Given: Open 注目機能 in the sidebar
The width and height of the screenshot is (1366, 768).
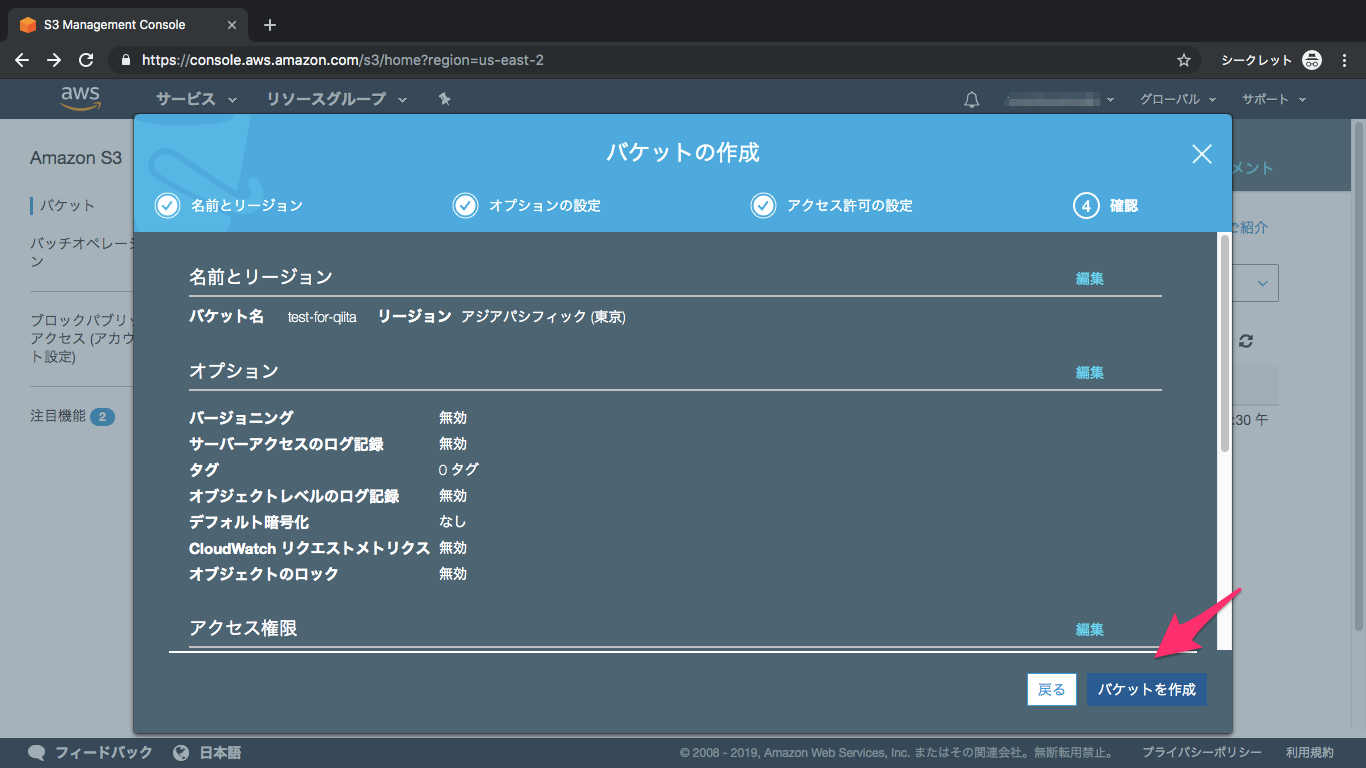Looking at the screenshot, I should (x=72, y=416).
